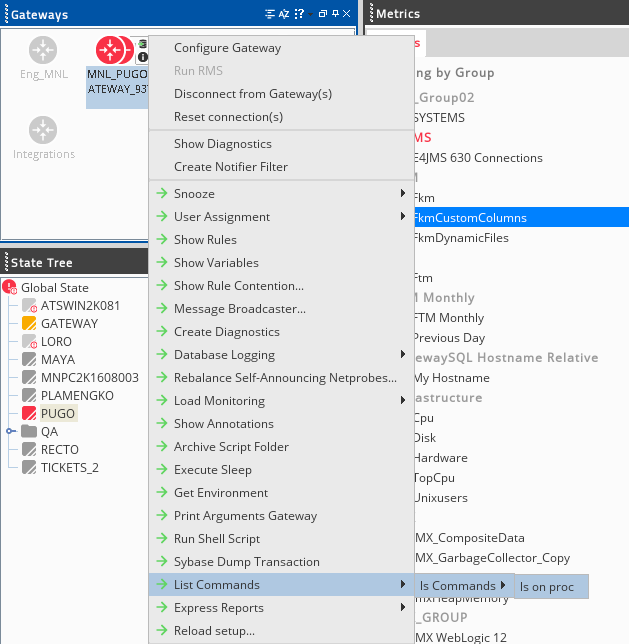Click the Global State critical icon
Image resolution: width=629 pixels, height=644 pixels.
pos(10,288)
